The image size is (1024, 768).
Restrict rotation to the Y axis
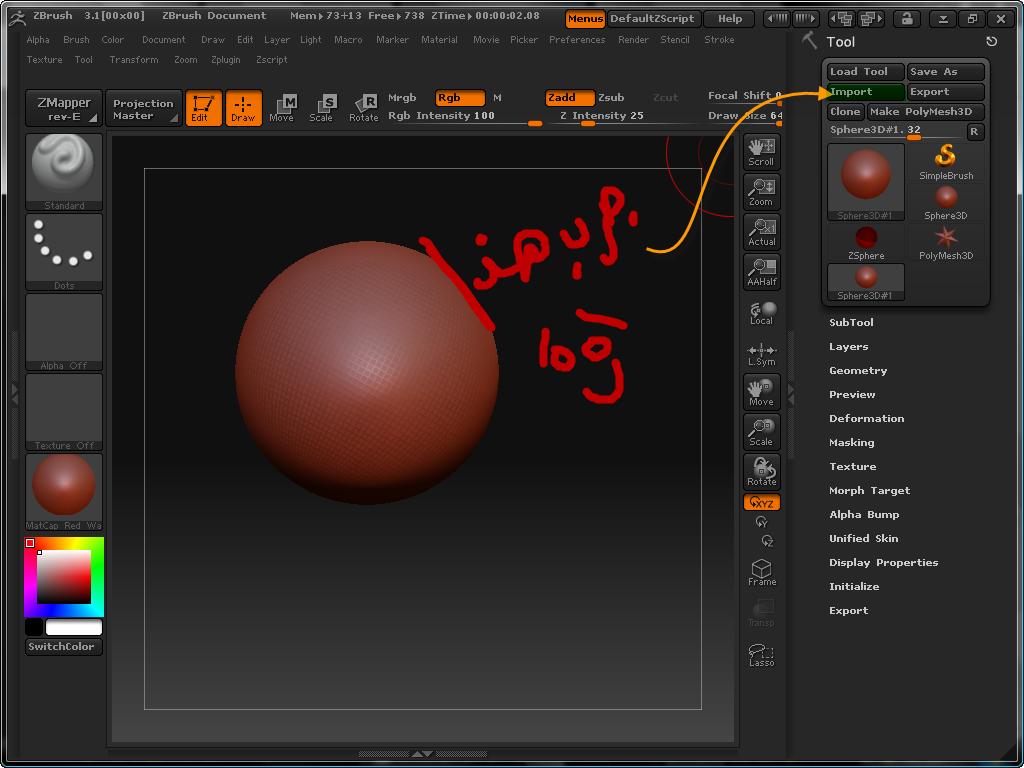(761, 522)
